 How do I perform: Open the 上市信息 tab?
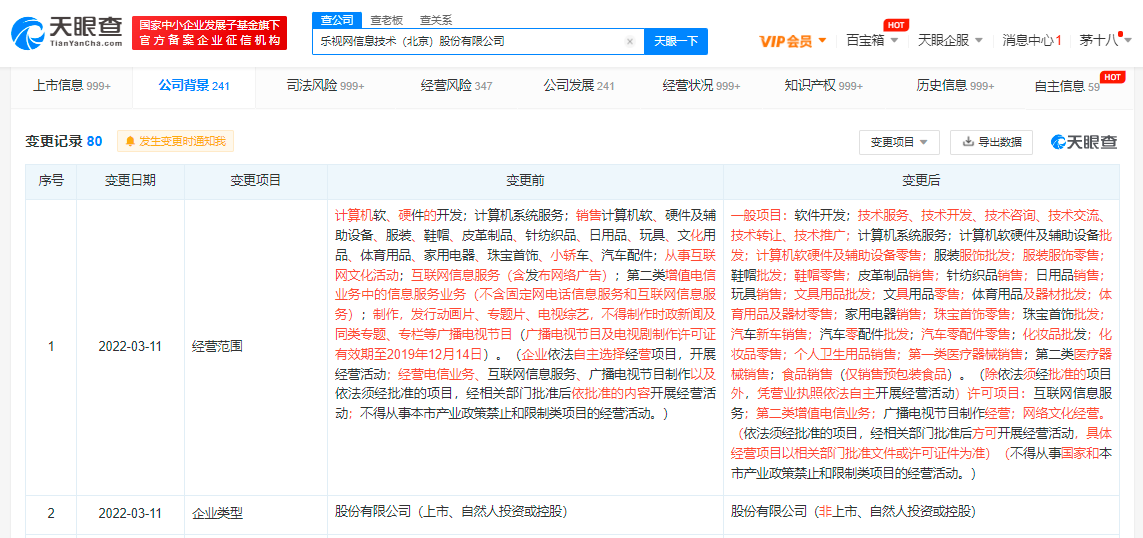(x=71, y=86)
